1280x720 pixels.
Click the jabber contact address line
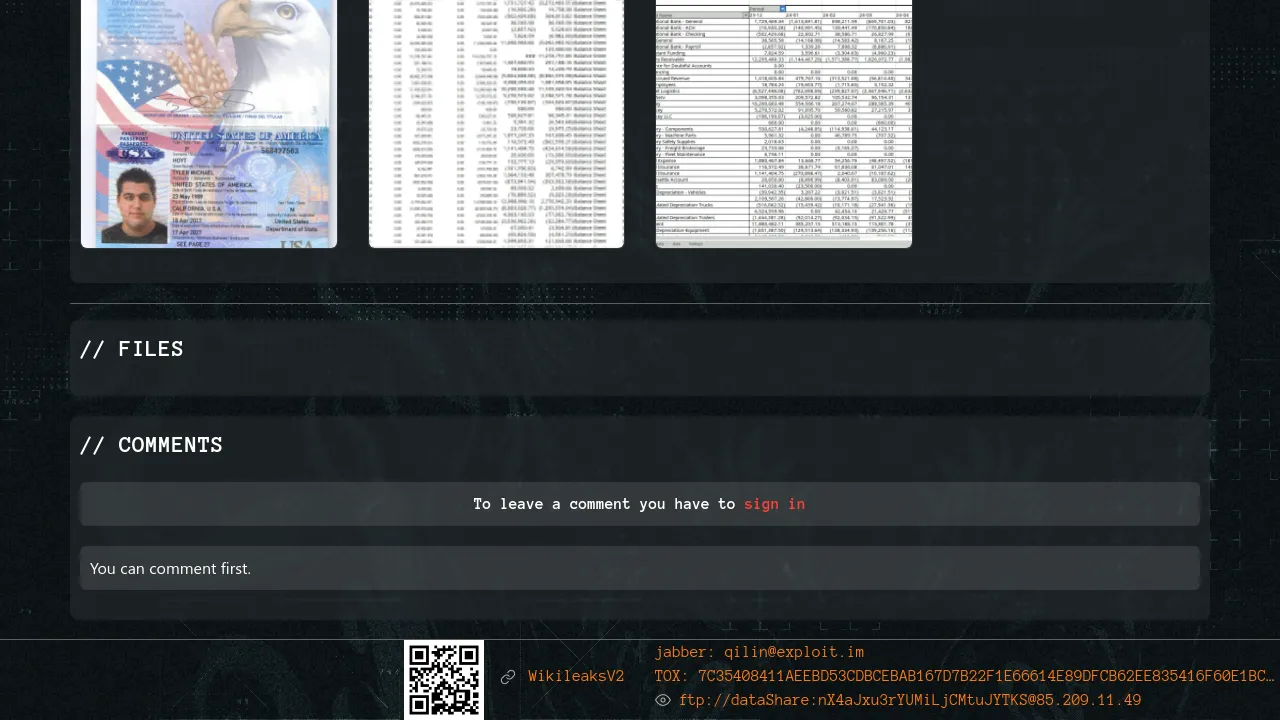point(759,652)
